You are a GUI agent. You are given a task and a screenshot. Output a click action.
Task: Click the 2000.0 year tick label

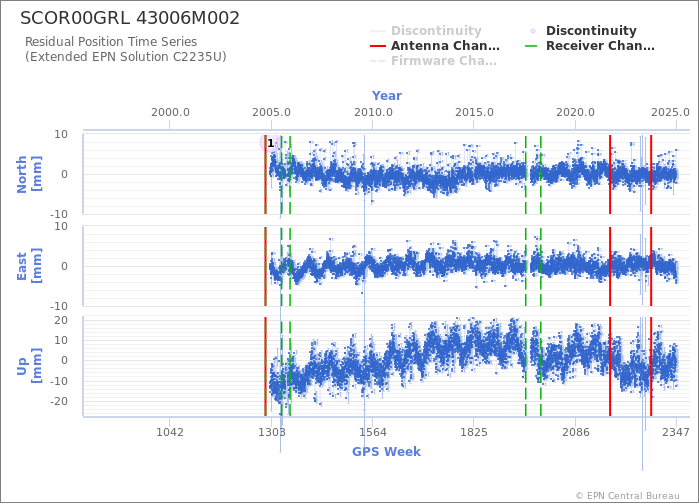(x=170, y=112)
